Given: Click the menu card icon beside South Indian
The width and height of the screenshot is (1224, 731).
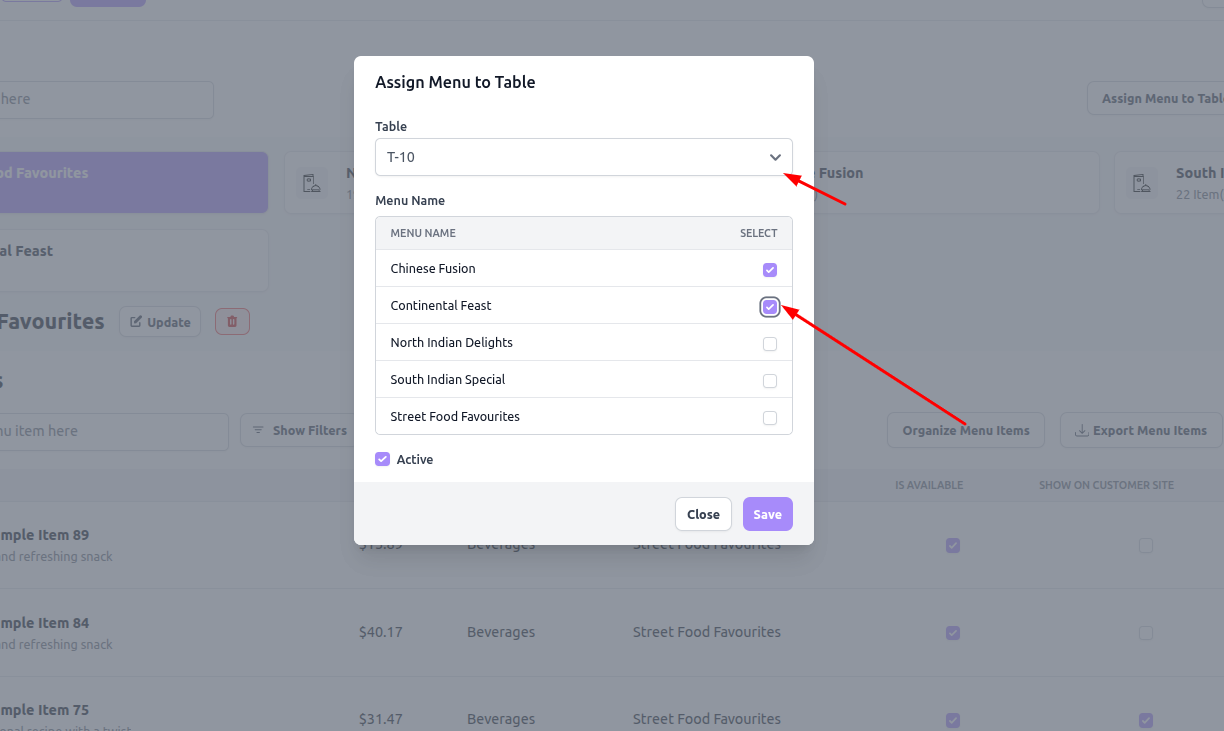Looking at the screenshot, I should pos(1141,182).
